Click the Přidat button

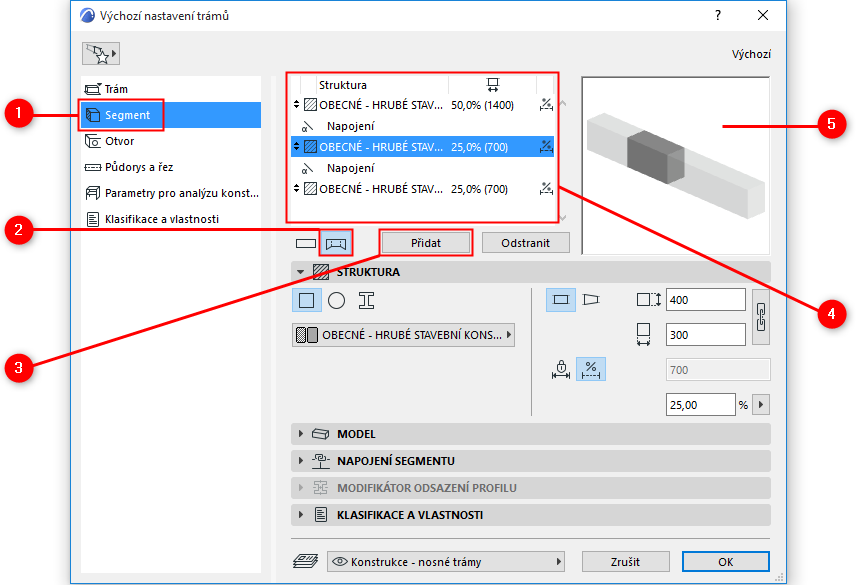tap(426, 243)
